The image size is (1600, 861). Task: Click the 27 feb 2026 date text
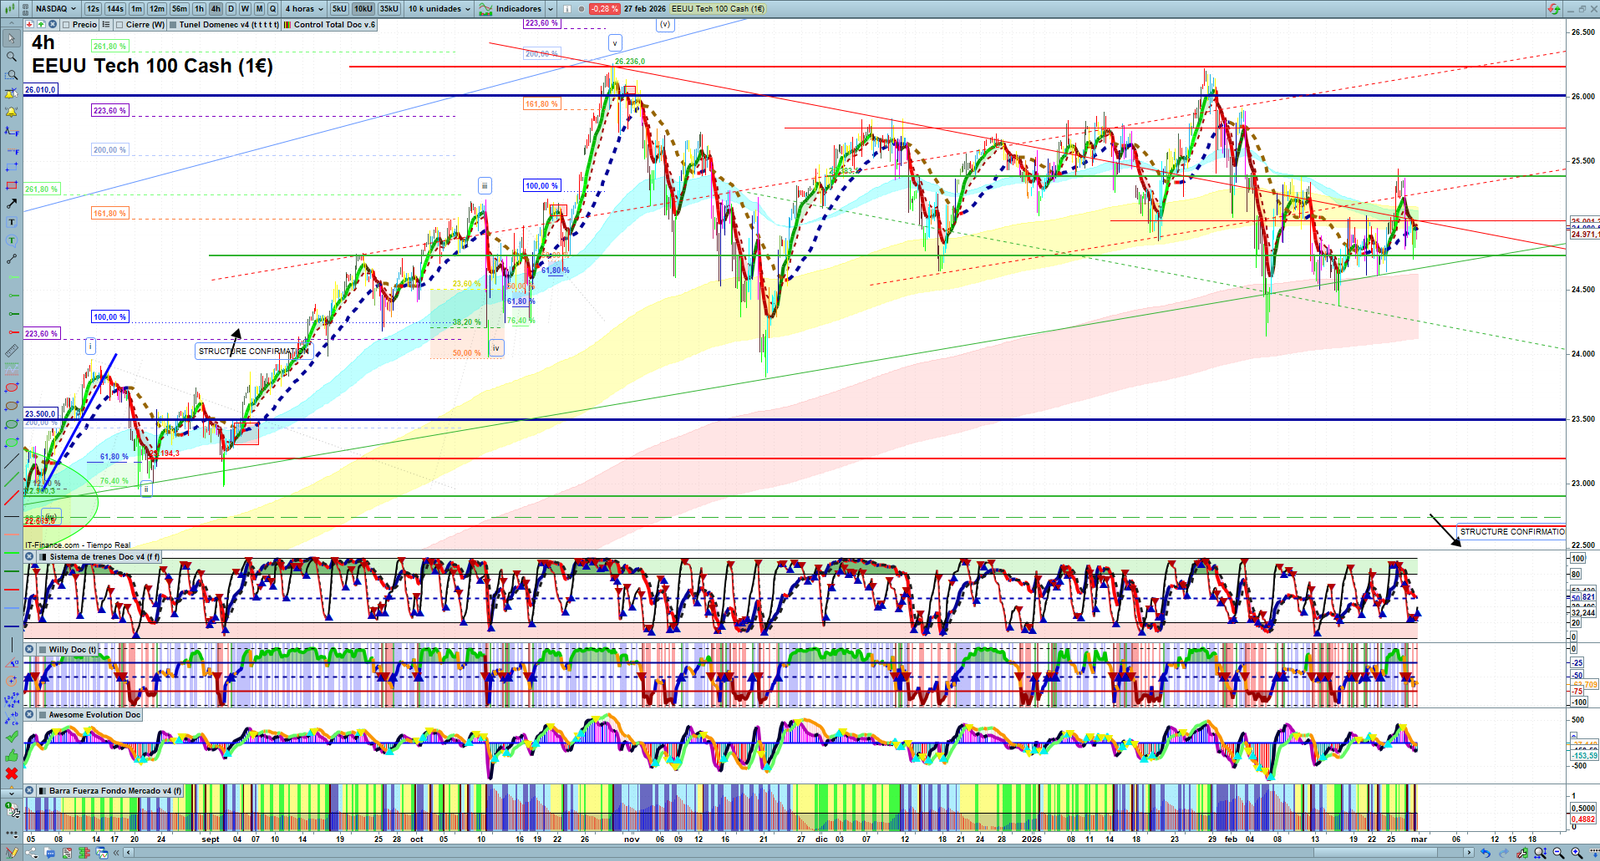point(645,9)
